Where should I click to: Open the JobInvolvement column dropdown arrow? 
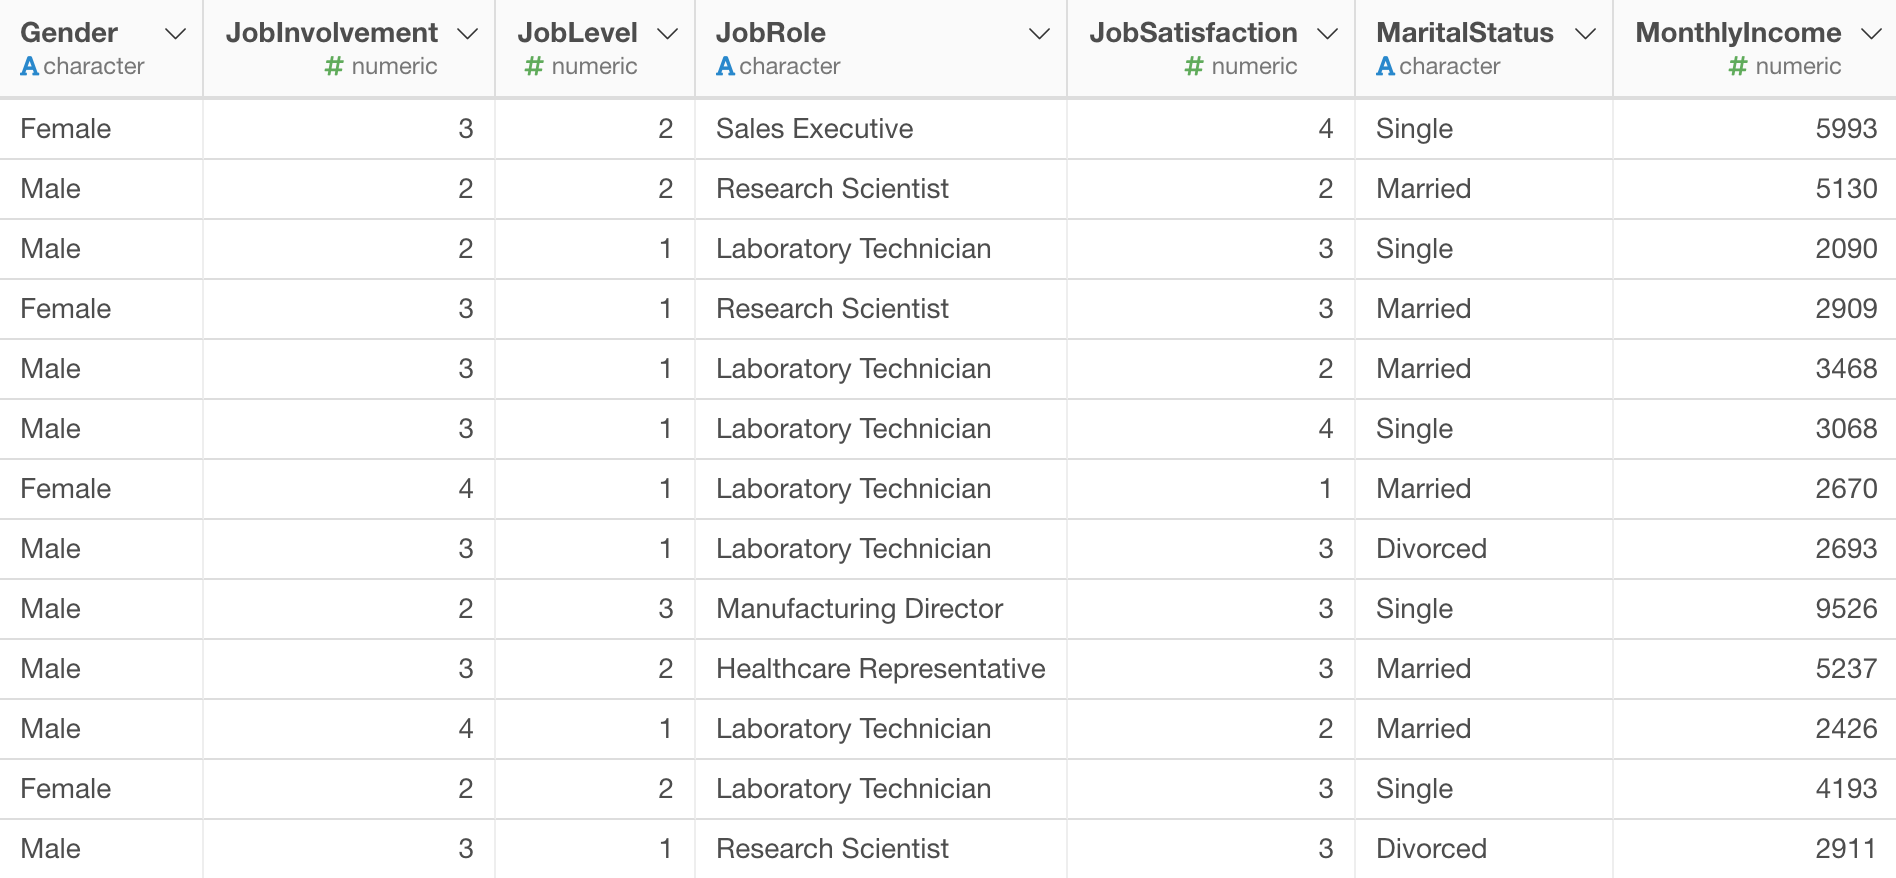467,34
